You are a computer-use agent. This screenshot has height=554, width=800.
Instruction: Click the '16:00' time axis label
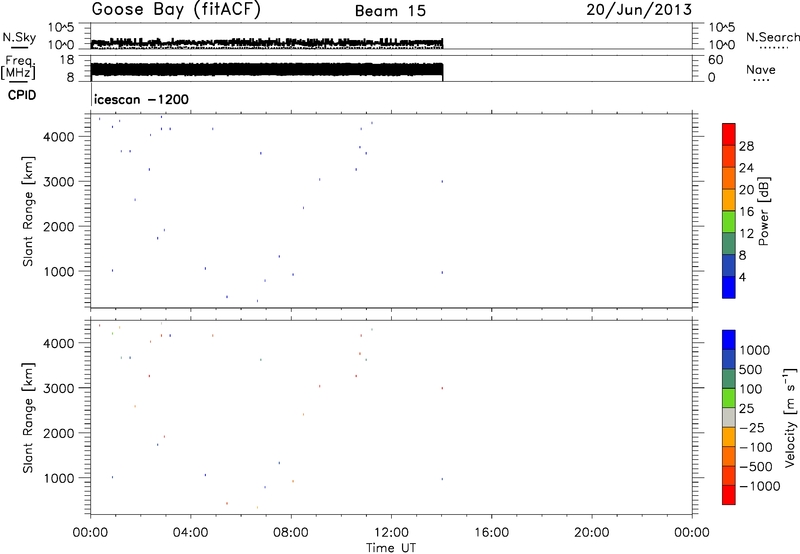click(491, 533)
